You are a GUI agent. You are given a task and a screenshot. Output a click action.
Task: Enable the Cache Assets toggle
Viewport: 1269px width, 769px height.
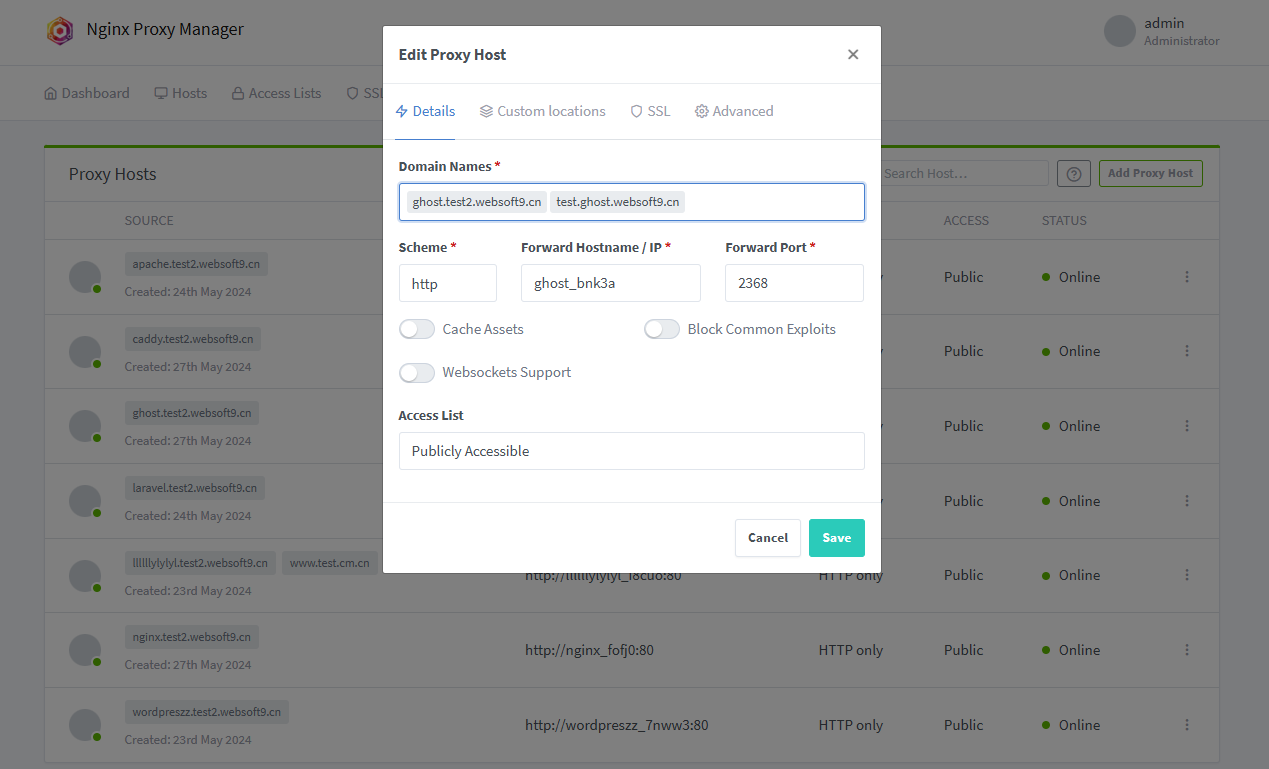click(417, 329)
